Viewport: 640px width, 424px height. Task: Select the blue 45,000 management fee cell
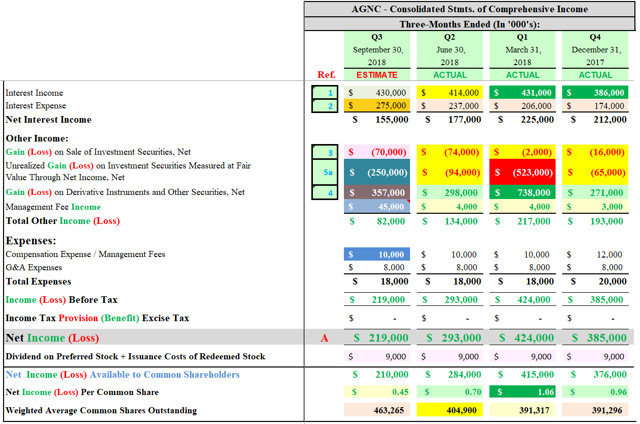[x=377, y=206]
